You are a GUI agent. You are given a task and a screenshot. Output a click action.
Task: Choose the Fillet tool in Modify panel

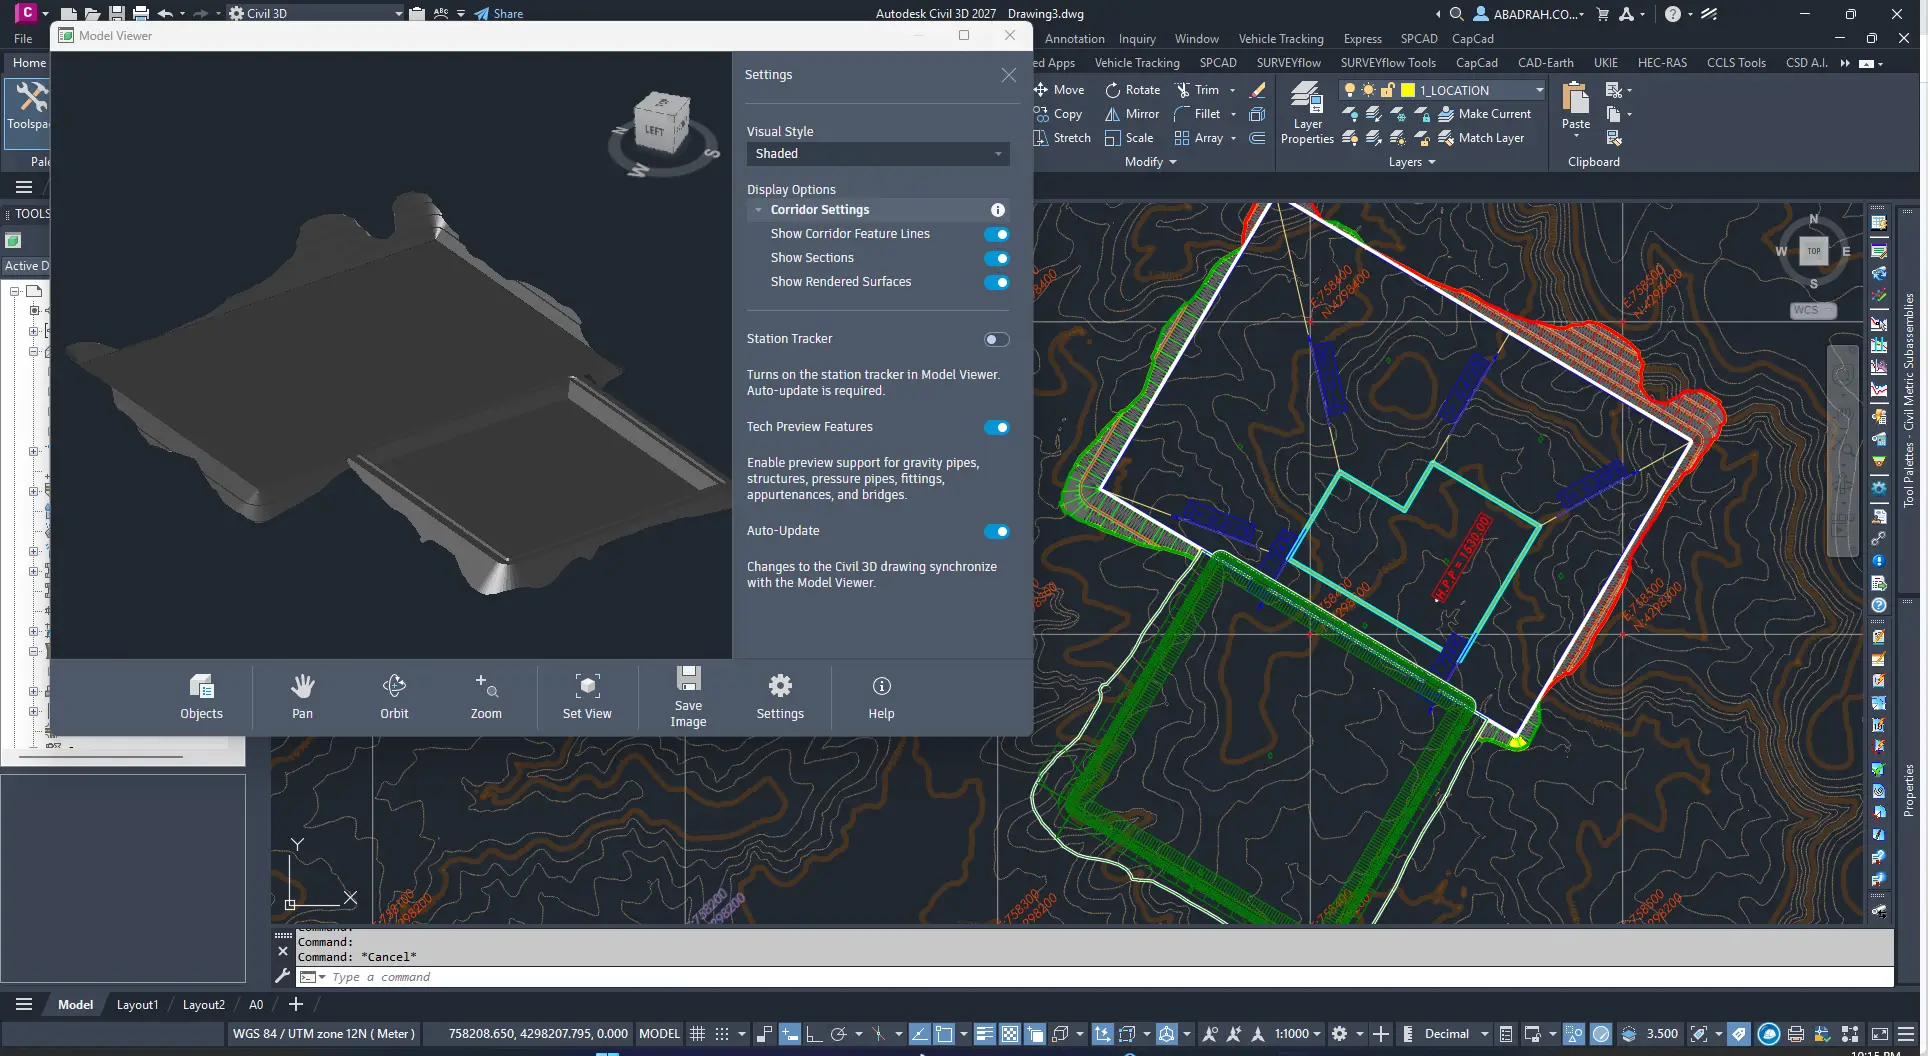point(1197,114)
